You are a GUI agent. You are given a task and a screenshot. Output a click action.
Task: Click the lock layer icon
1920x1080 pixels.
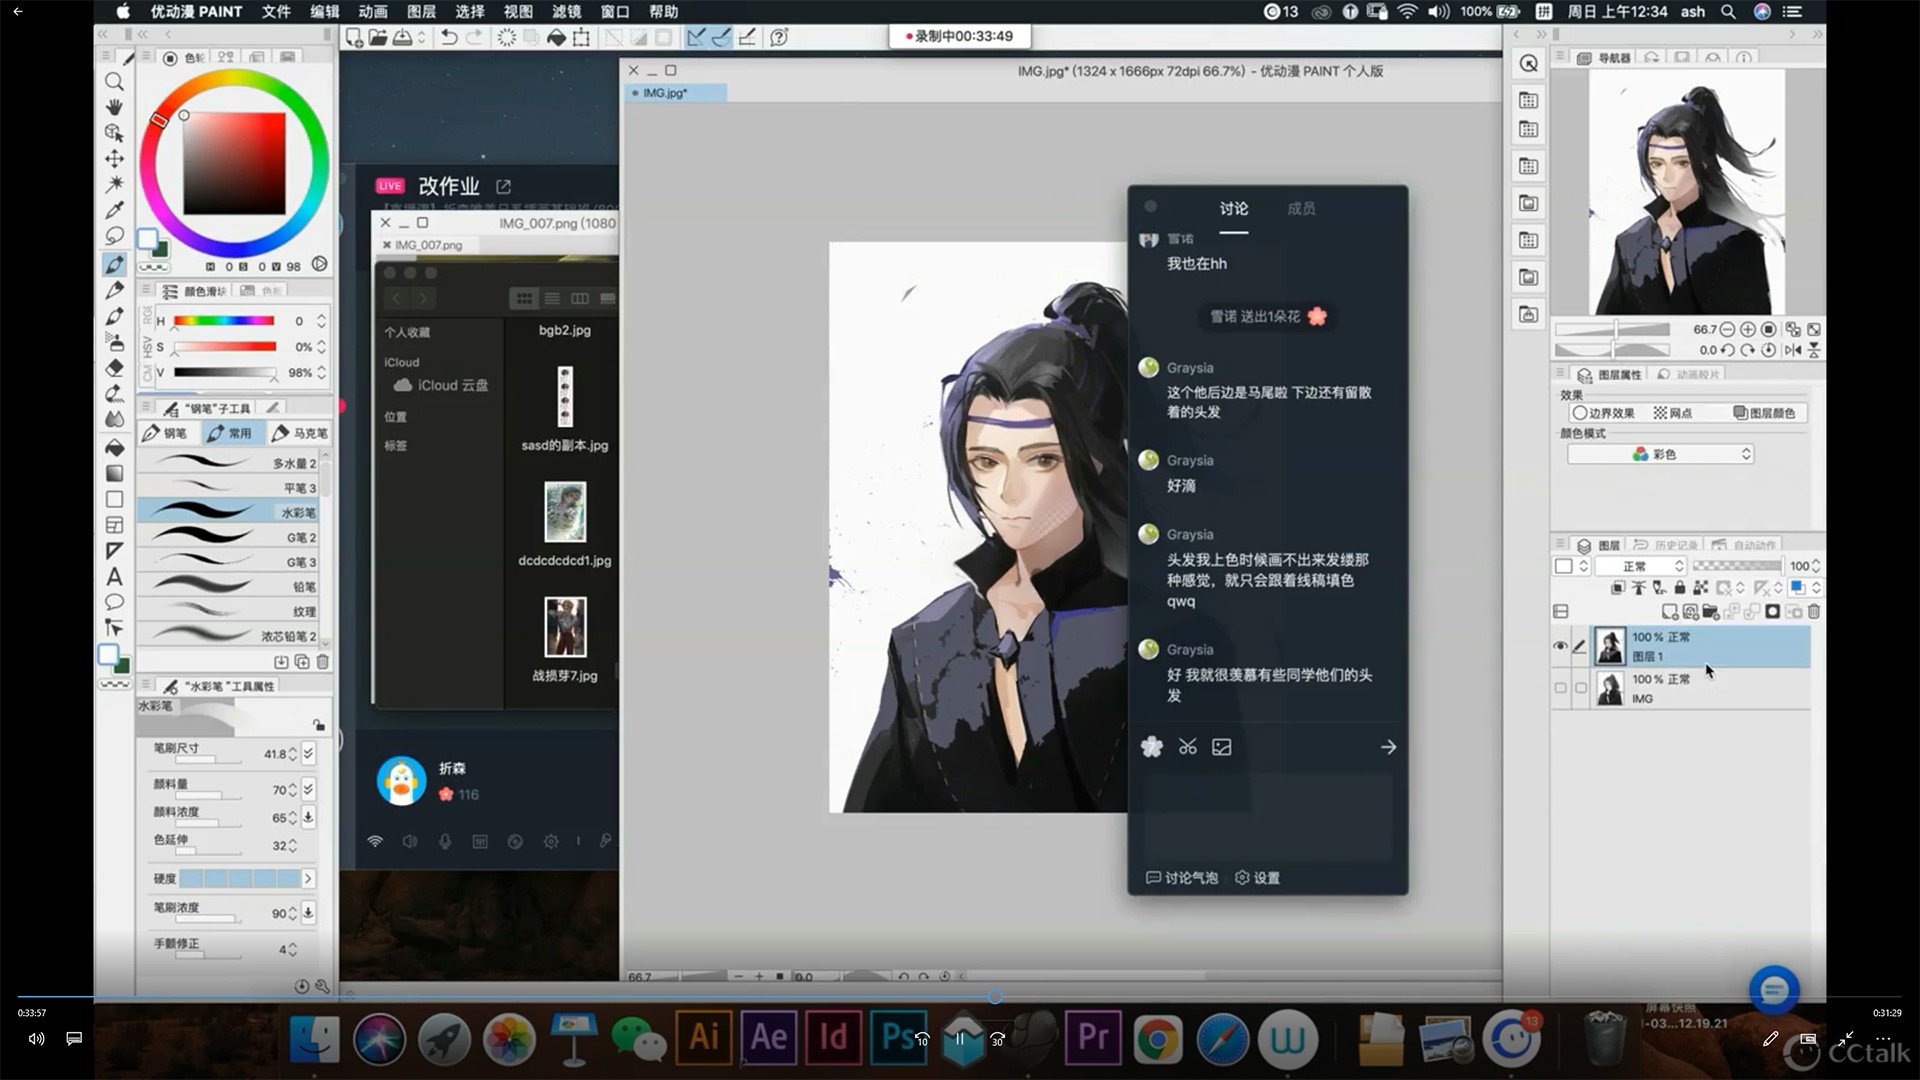1680,588
